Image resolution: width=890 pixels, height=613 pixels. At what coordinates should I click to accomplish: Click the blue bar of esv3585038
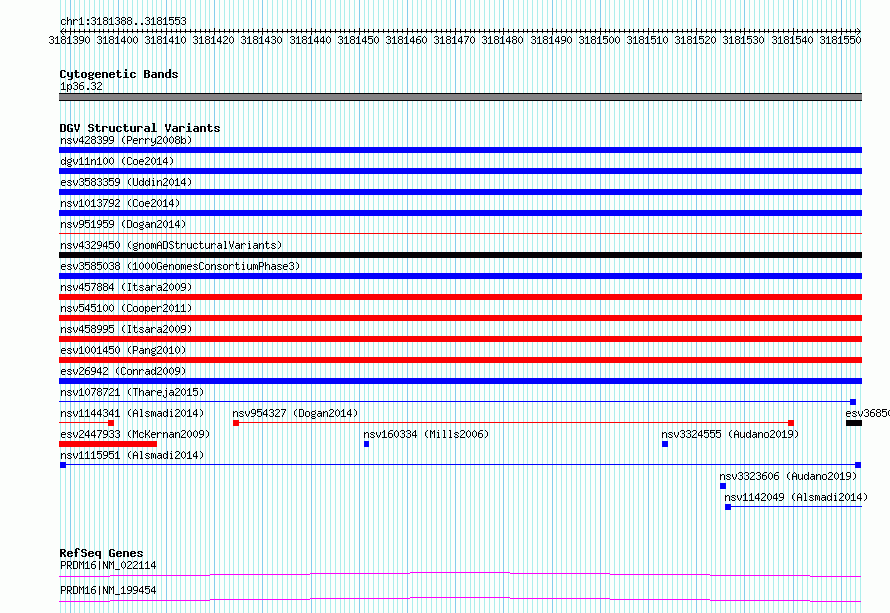click(460, 276)
